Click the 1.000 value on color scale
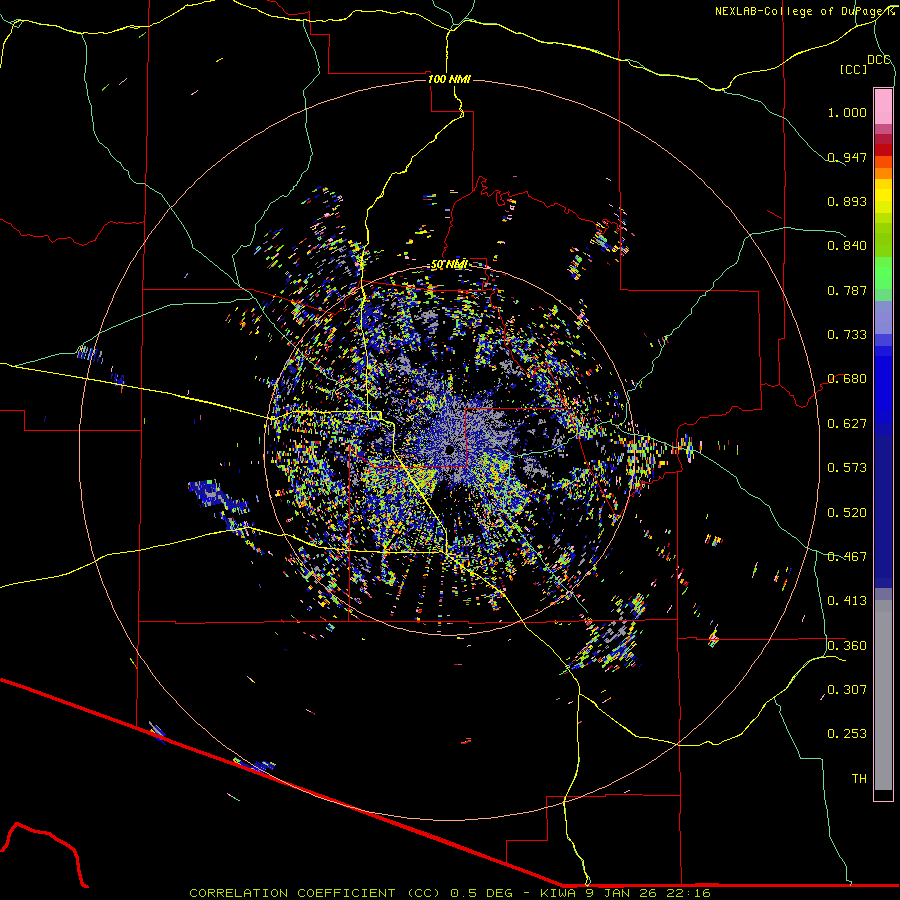The image size is (900, 900). (847, 112)
